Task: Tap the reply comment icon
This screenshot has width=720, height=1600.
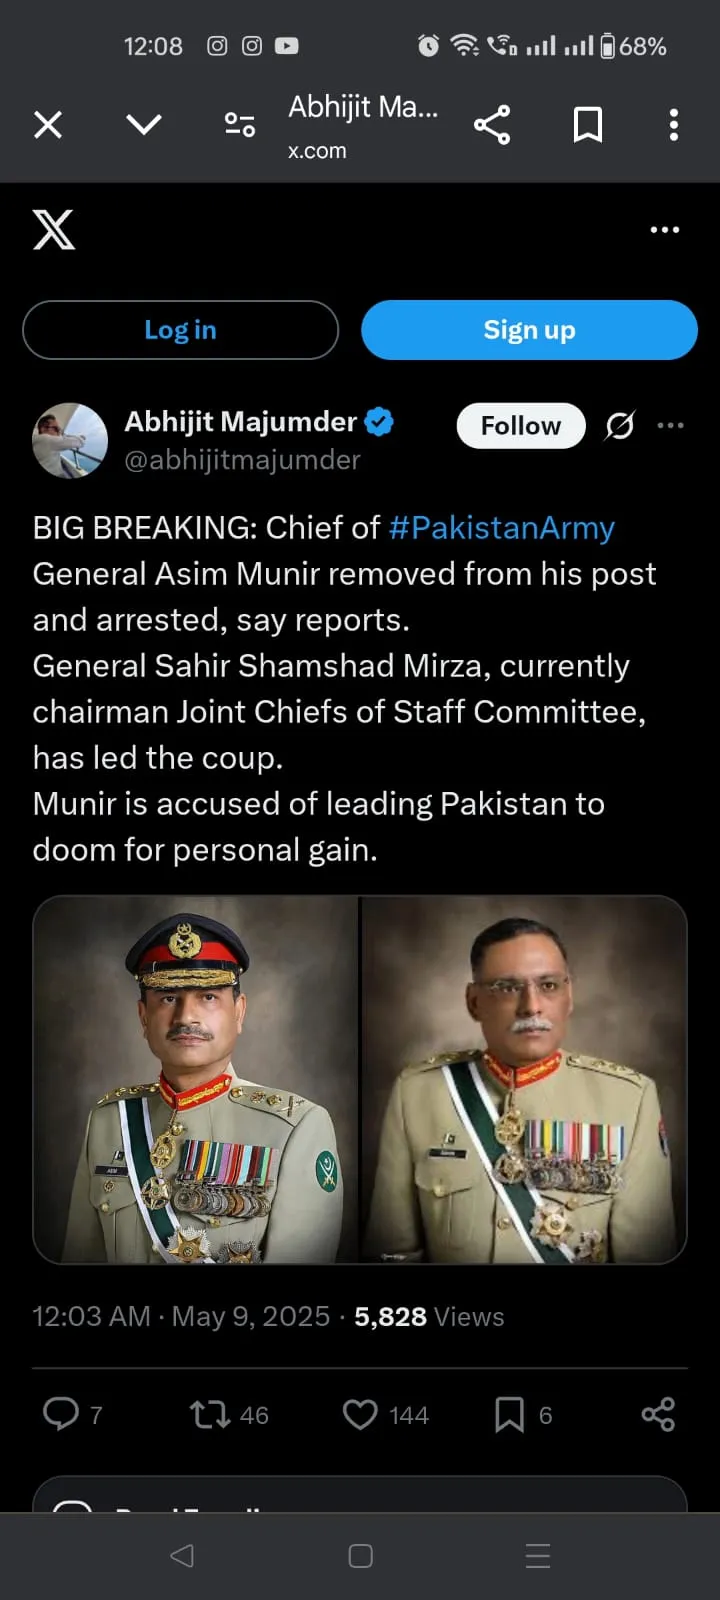Action: point(61,1414)
